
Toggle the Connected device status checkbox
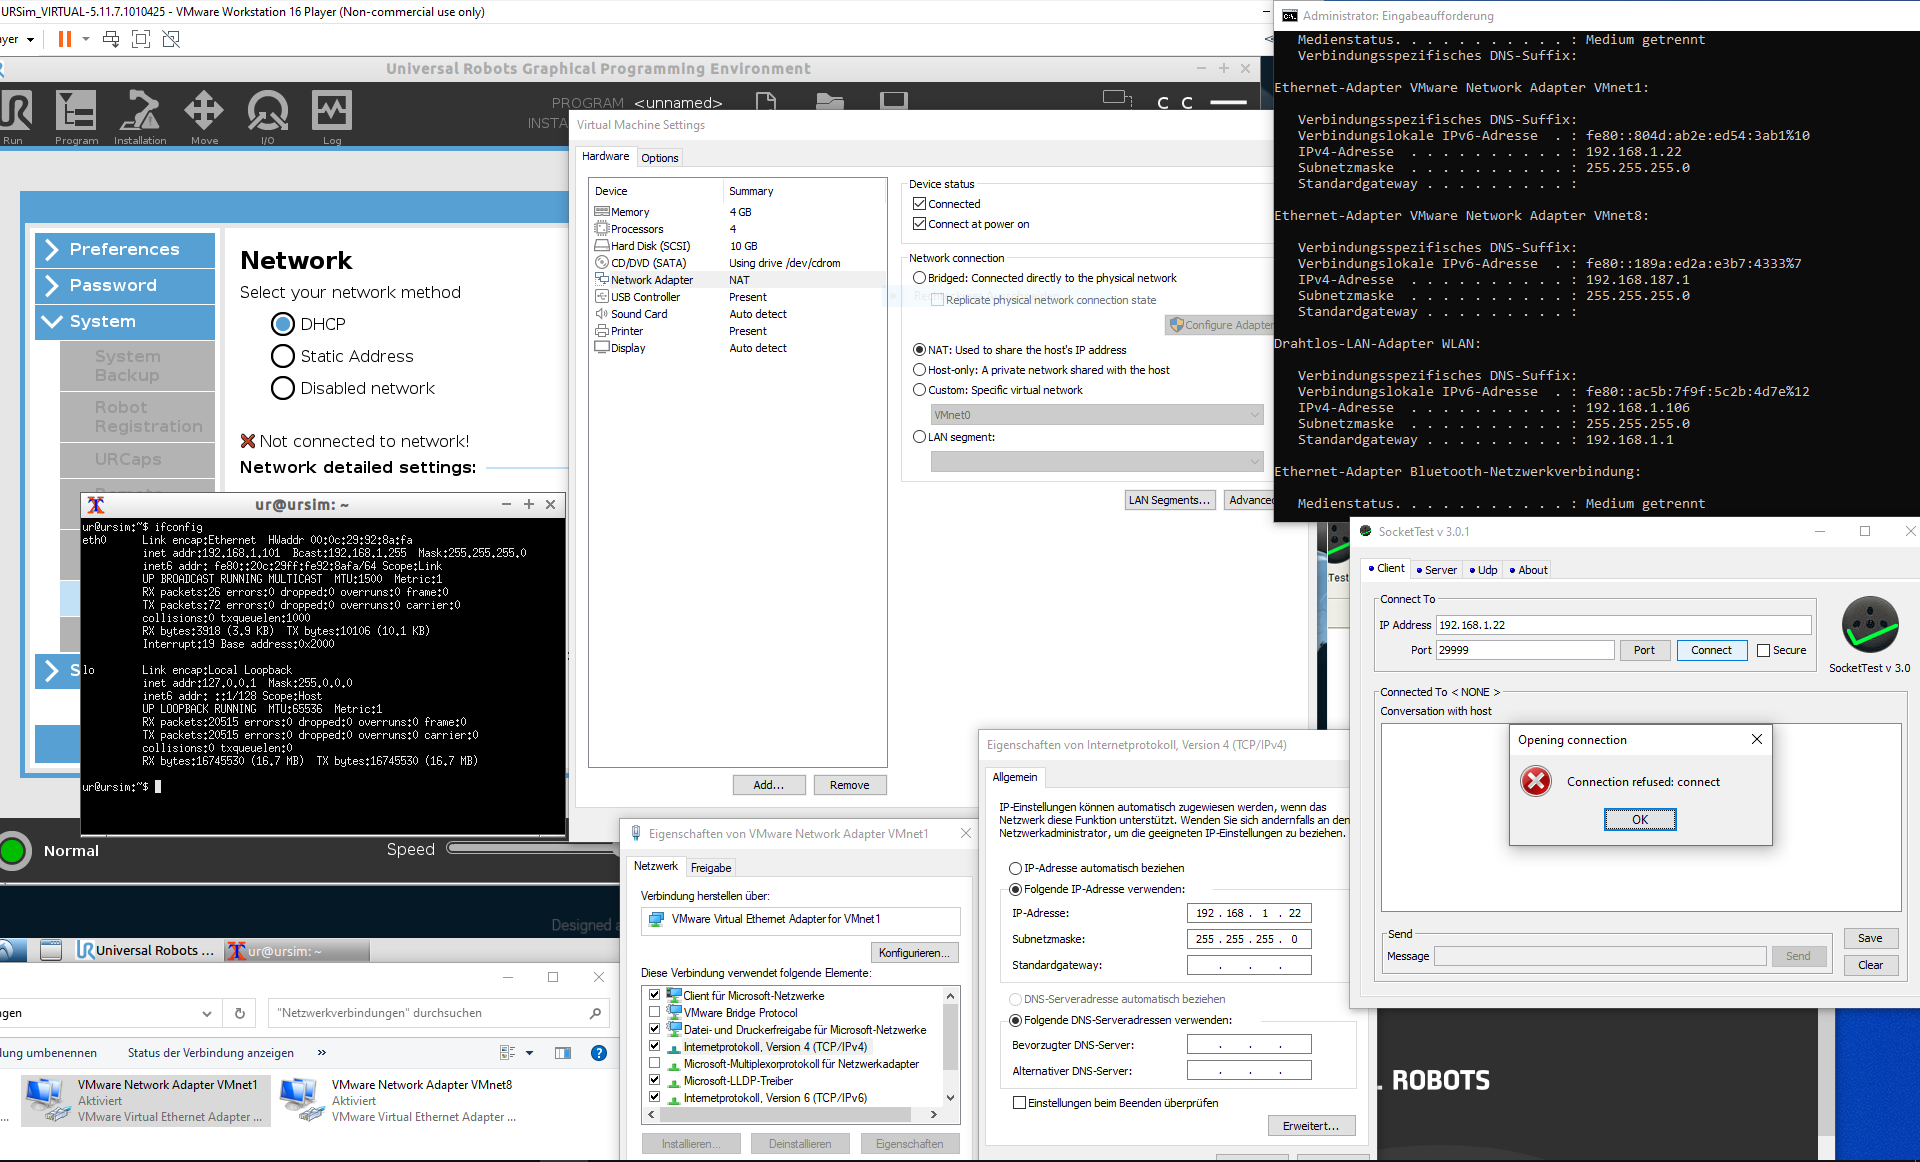tap(919, 203)
